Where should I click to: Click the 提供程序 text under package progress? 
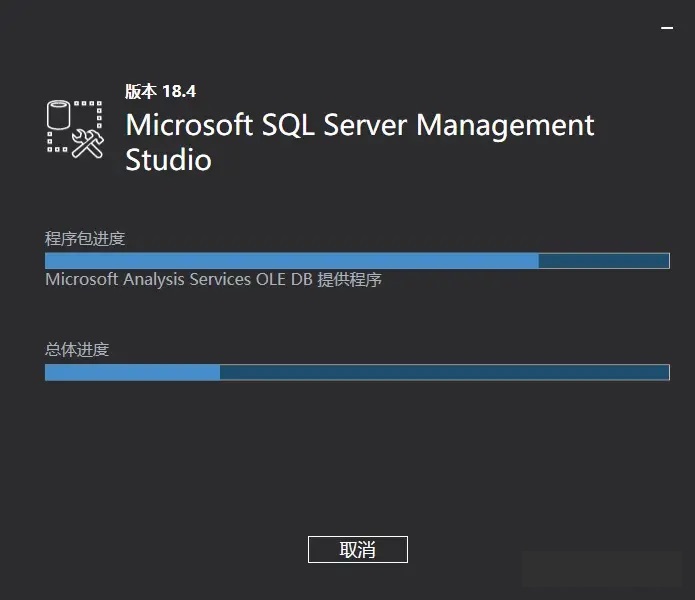click(349, 280)
